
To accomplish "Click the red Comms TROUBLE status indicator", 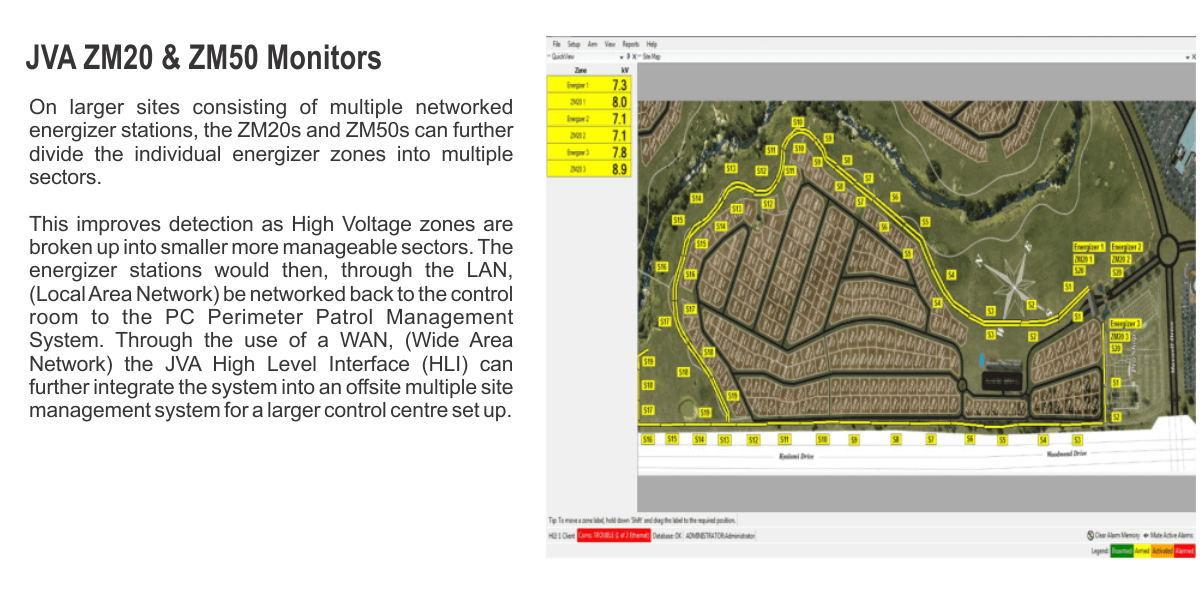I will pos(613,536).
